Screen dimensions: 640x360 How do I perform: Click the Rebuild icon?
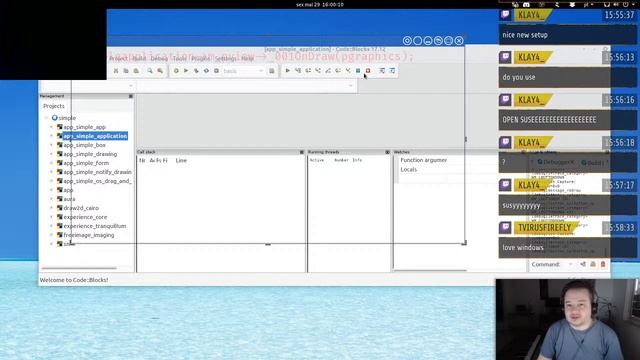[207, 71]
